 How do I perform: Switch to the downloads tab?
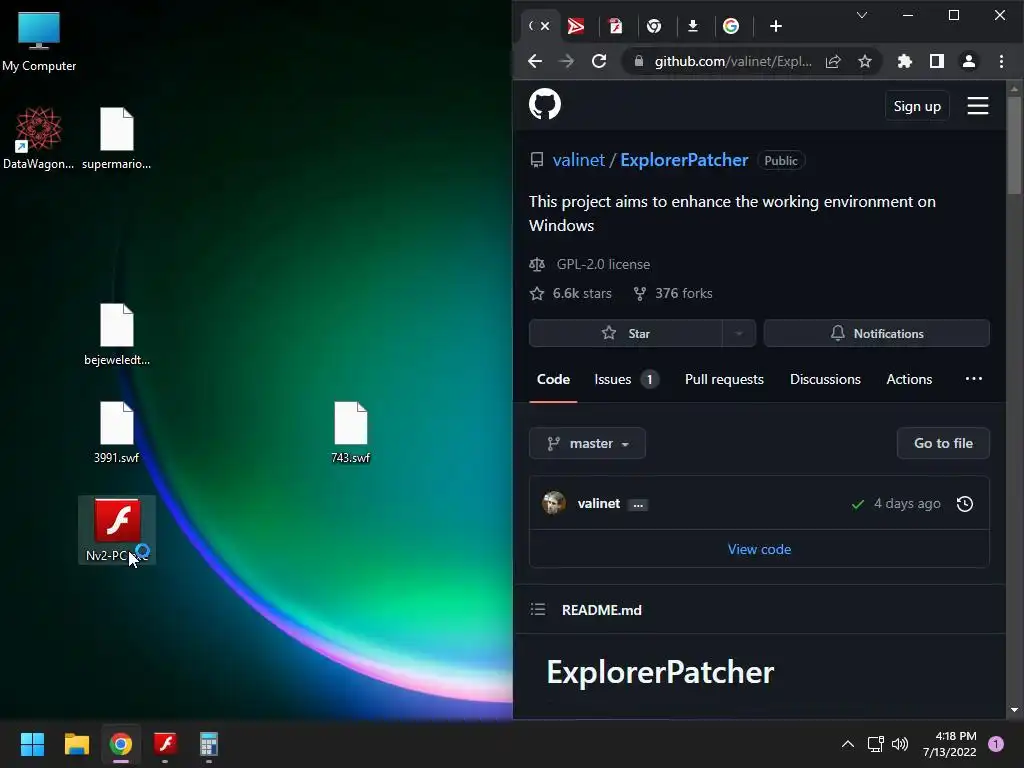[693, 26]
